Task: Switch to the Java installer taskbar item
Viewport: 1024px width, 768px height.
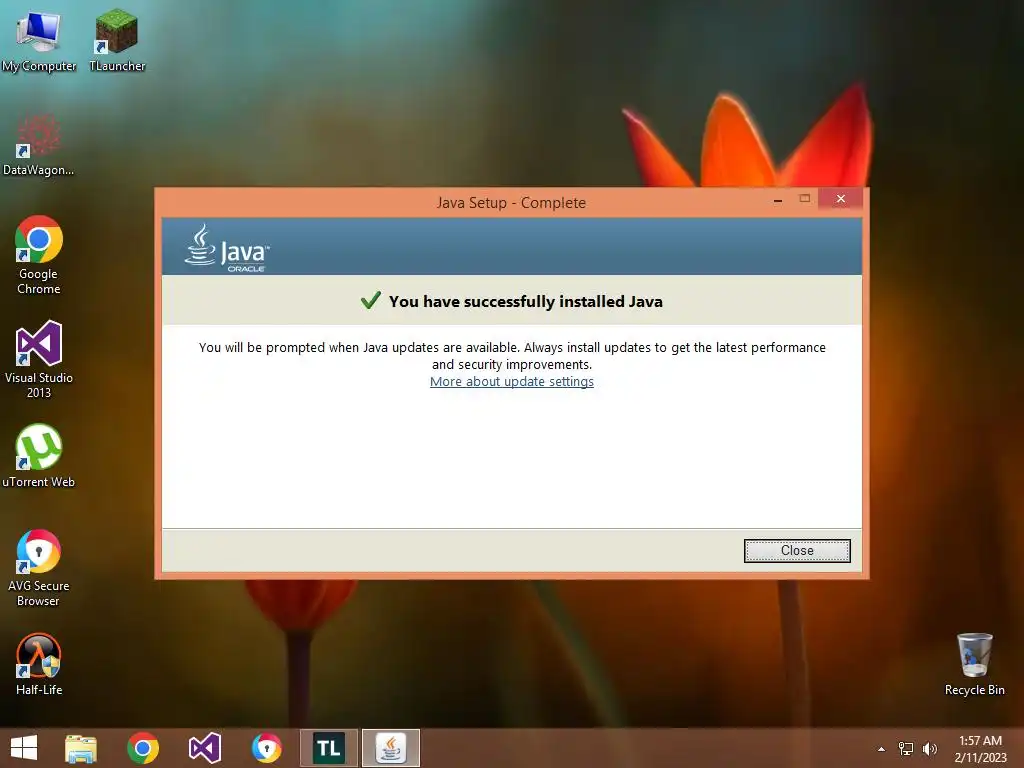Action: coord(391,748)
